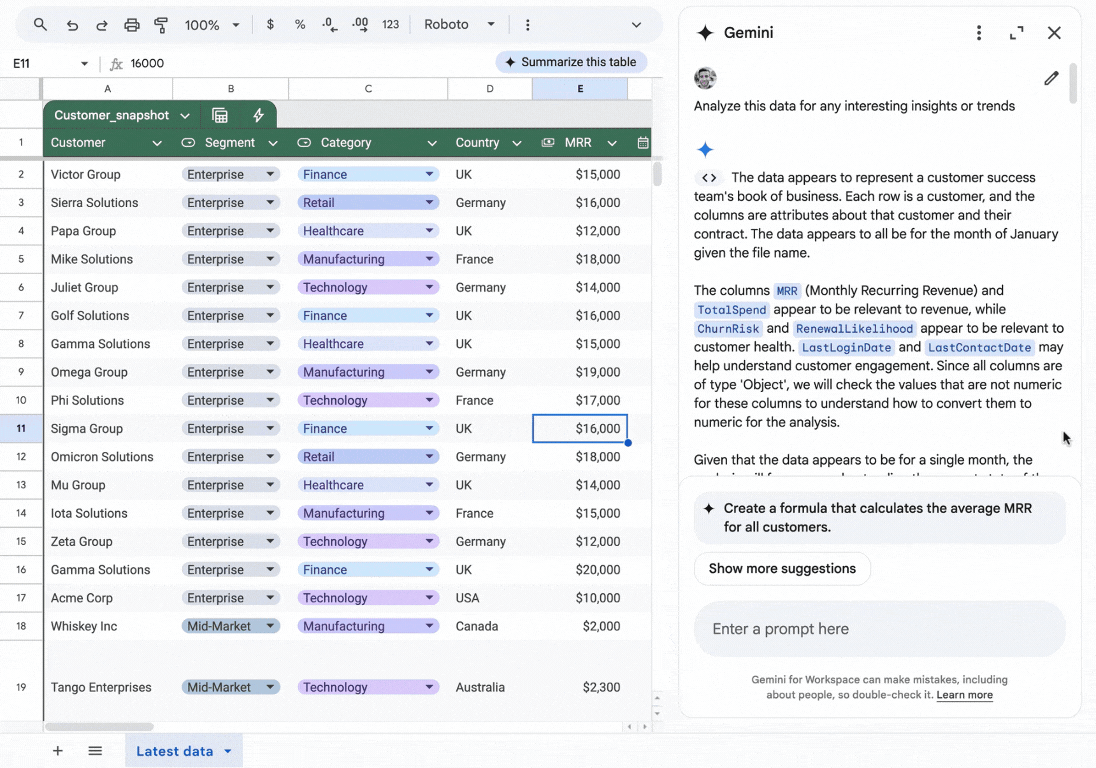Open the Learn more link

(965, 695)
